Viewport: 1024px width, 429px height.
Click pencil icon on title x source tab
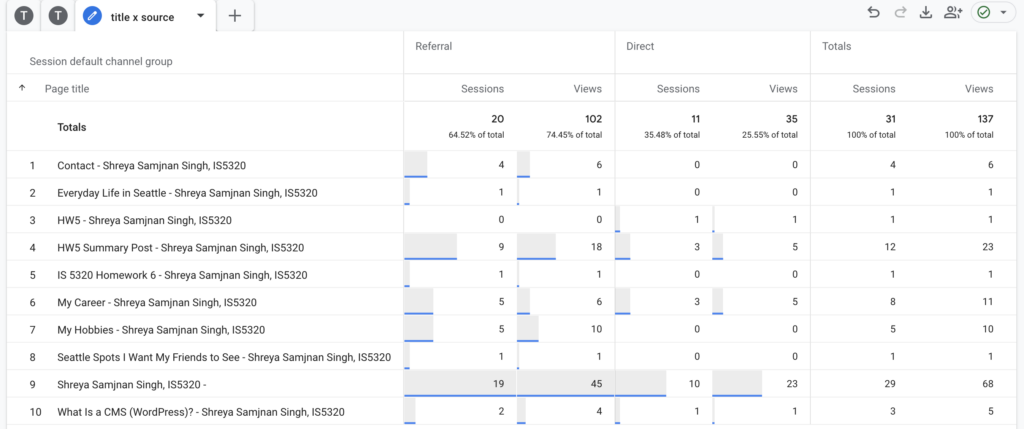[93, 16]
